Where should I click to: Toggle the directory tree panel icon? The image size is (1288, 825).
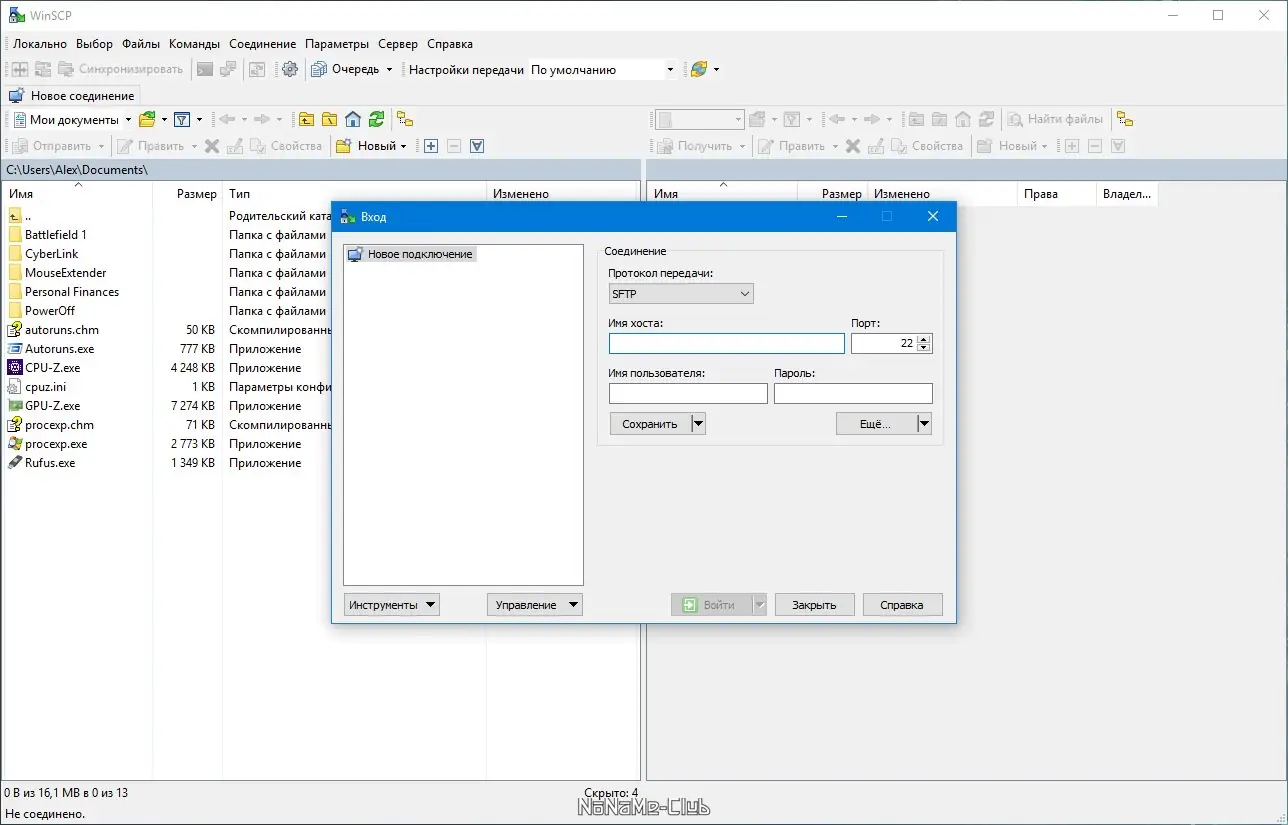coord(404,119)
